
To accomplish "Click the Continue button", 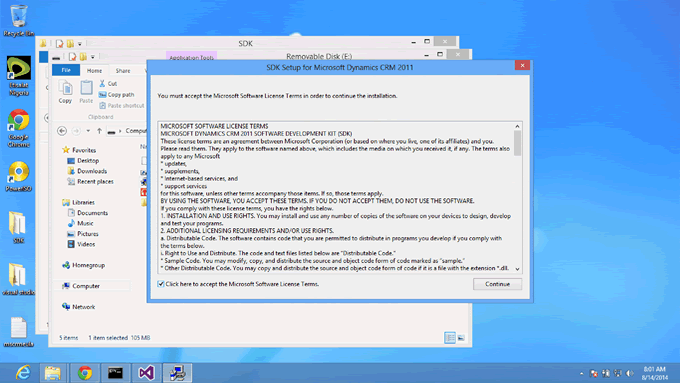I will coord(497,284).
